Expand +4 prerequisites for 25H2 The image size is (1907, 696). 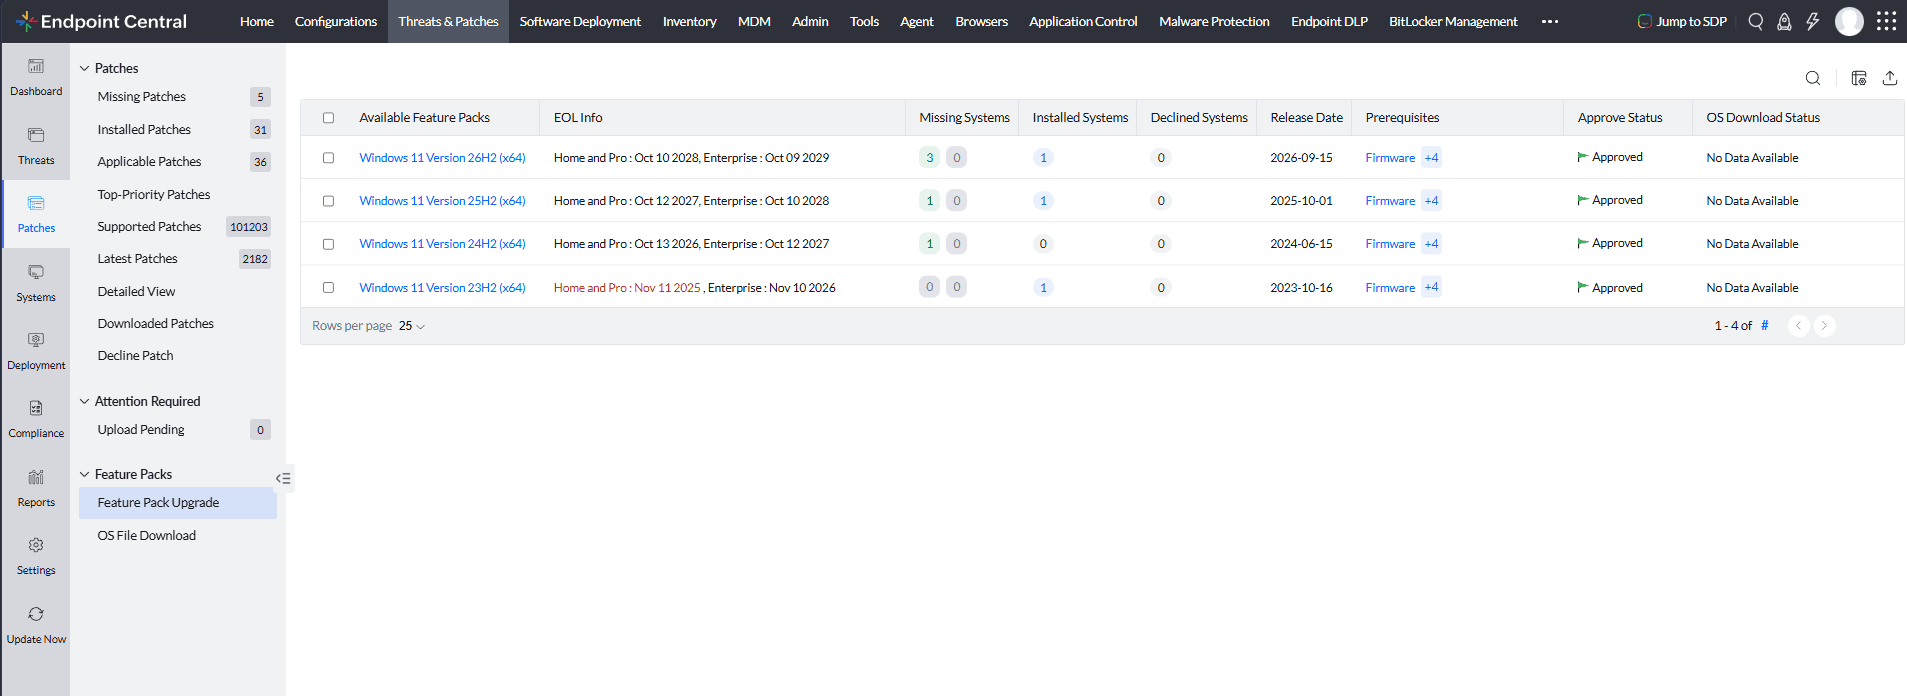1431,201
